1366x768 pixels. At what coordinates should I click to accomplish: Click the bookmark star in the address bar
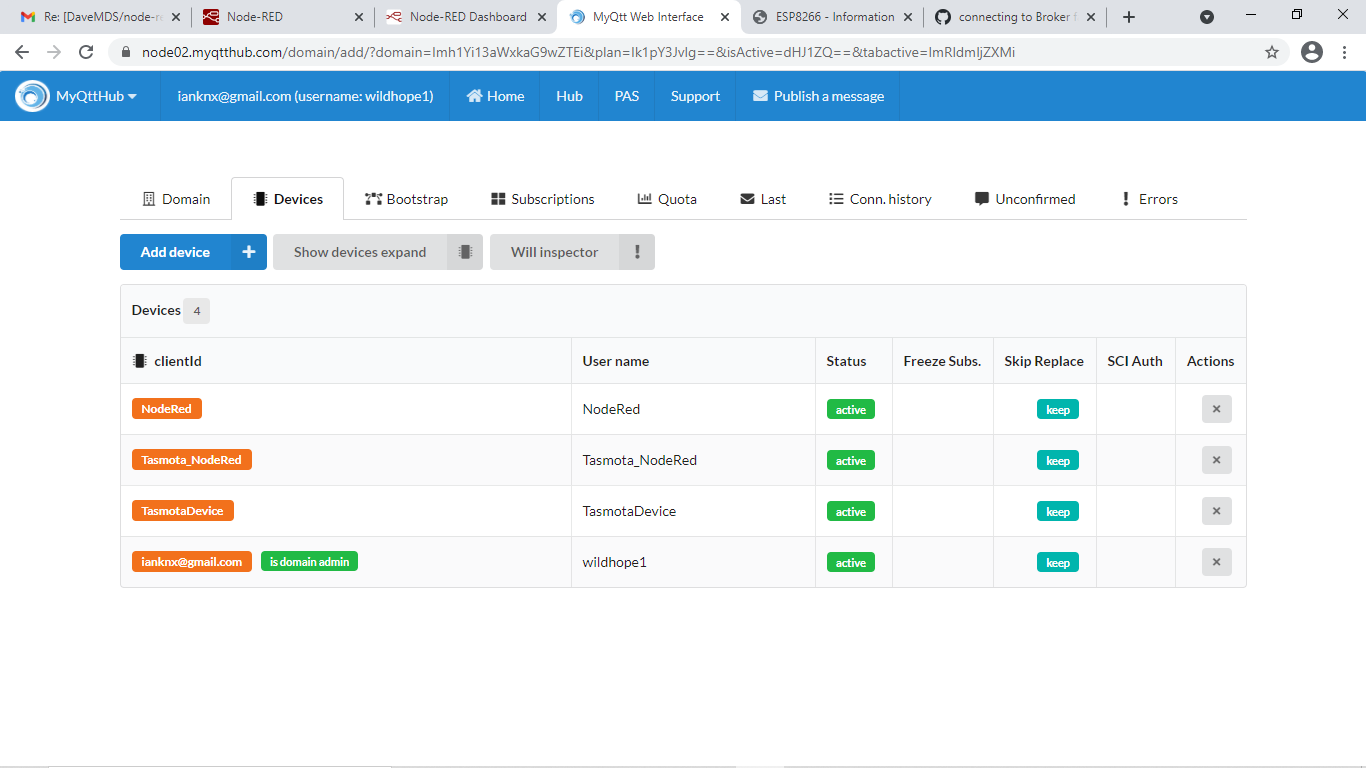1271,51
